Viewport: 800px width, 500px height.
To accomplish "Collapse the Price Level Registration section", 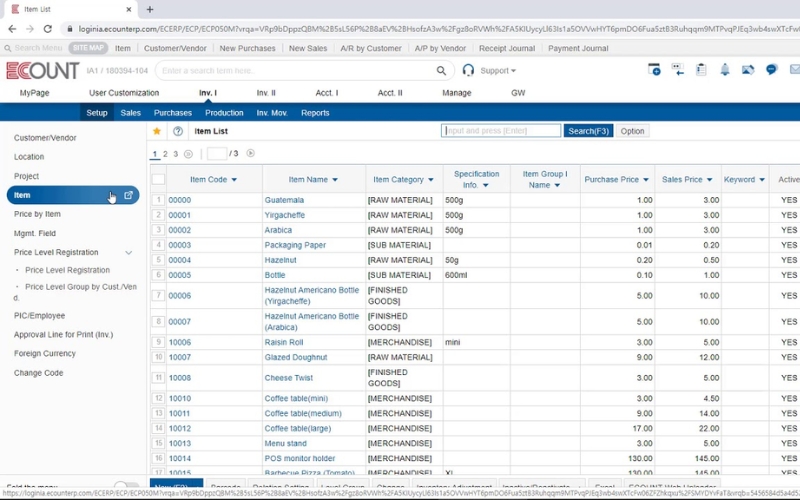I will click(129, 253).
